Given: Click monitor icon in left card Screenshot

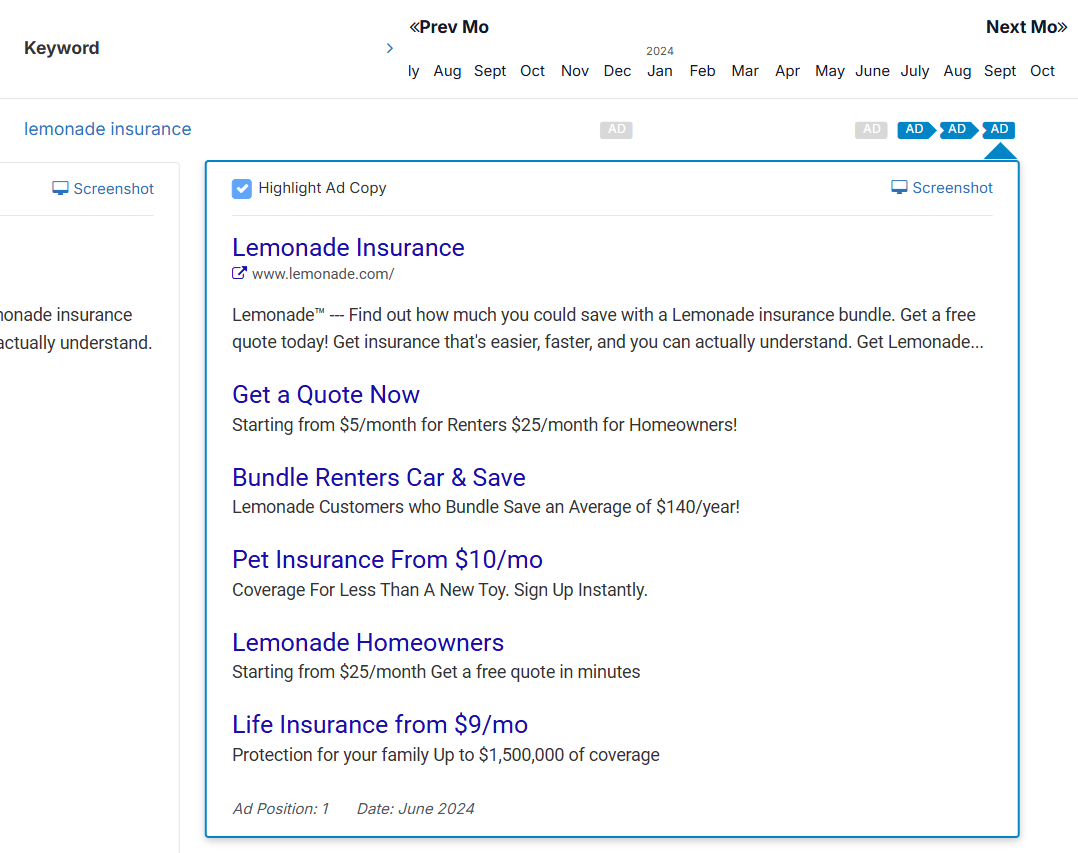Looking at the screenshot, I should point(60,188).
